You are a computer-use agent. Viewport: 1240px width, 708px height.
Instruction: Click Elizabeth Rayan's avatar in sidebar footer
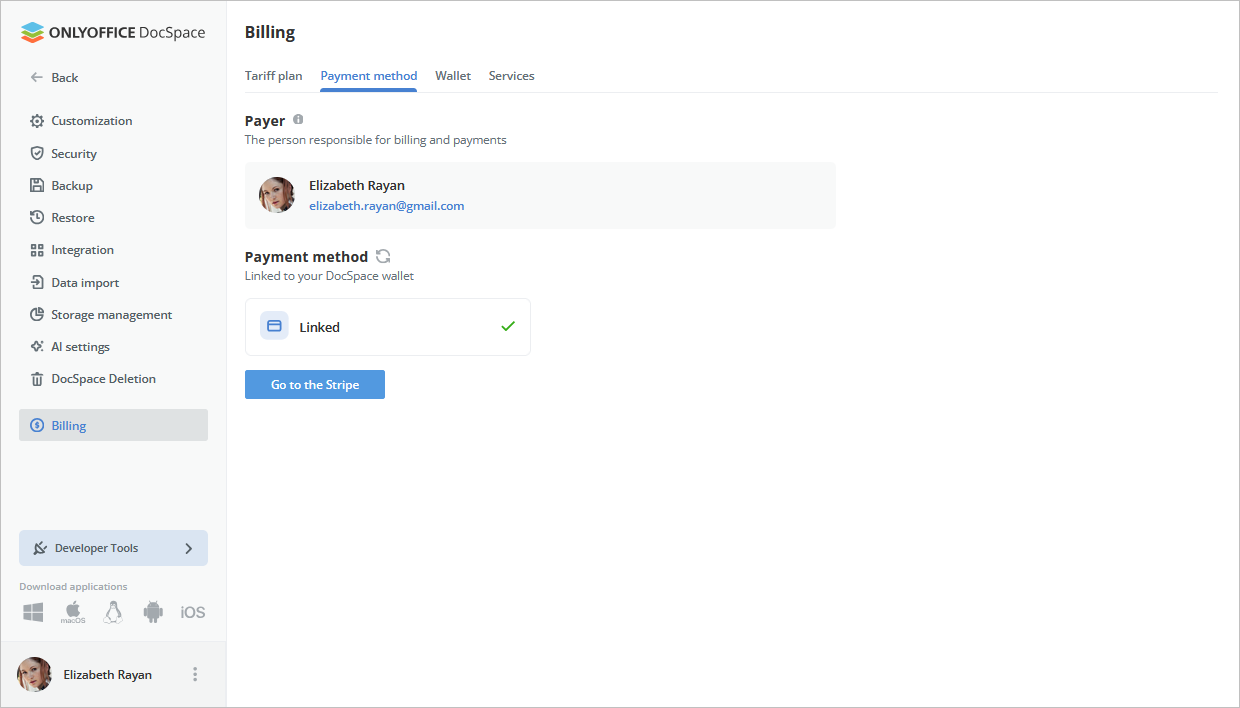[34, 674]
